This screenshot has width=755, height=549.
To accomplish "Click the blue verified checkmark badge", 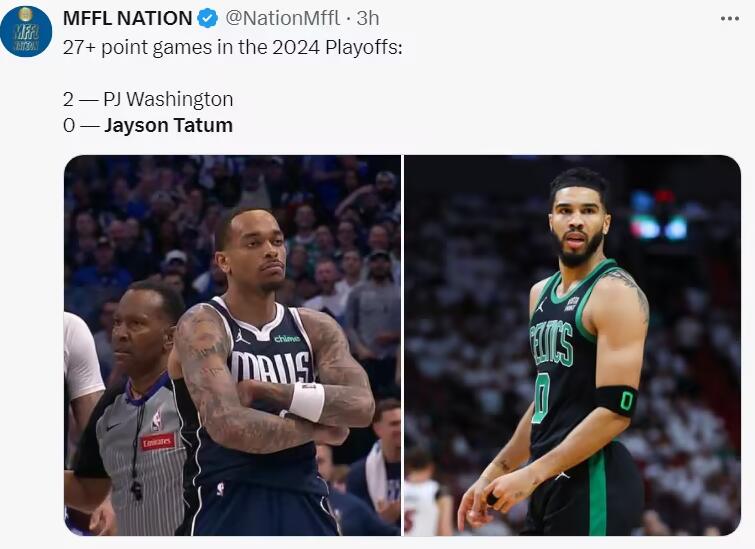I will 208,19.
